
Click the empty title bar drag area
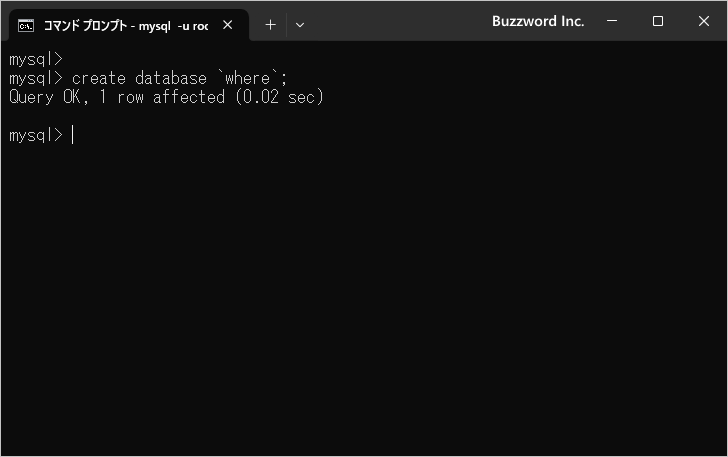(x=400, y=21)
